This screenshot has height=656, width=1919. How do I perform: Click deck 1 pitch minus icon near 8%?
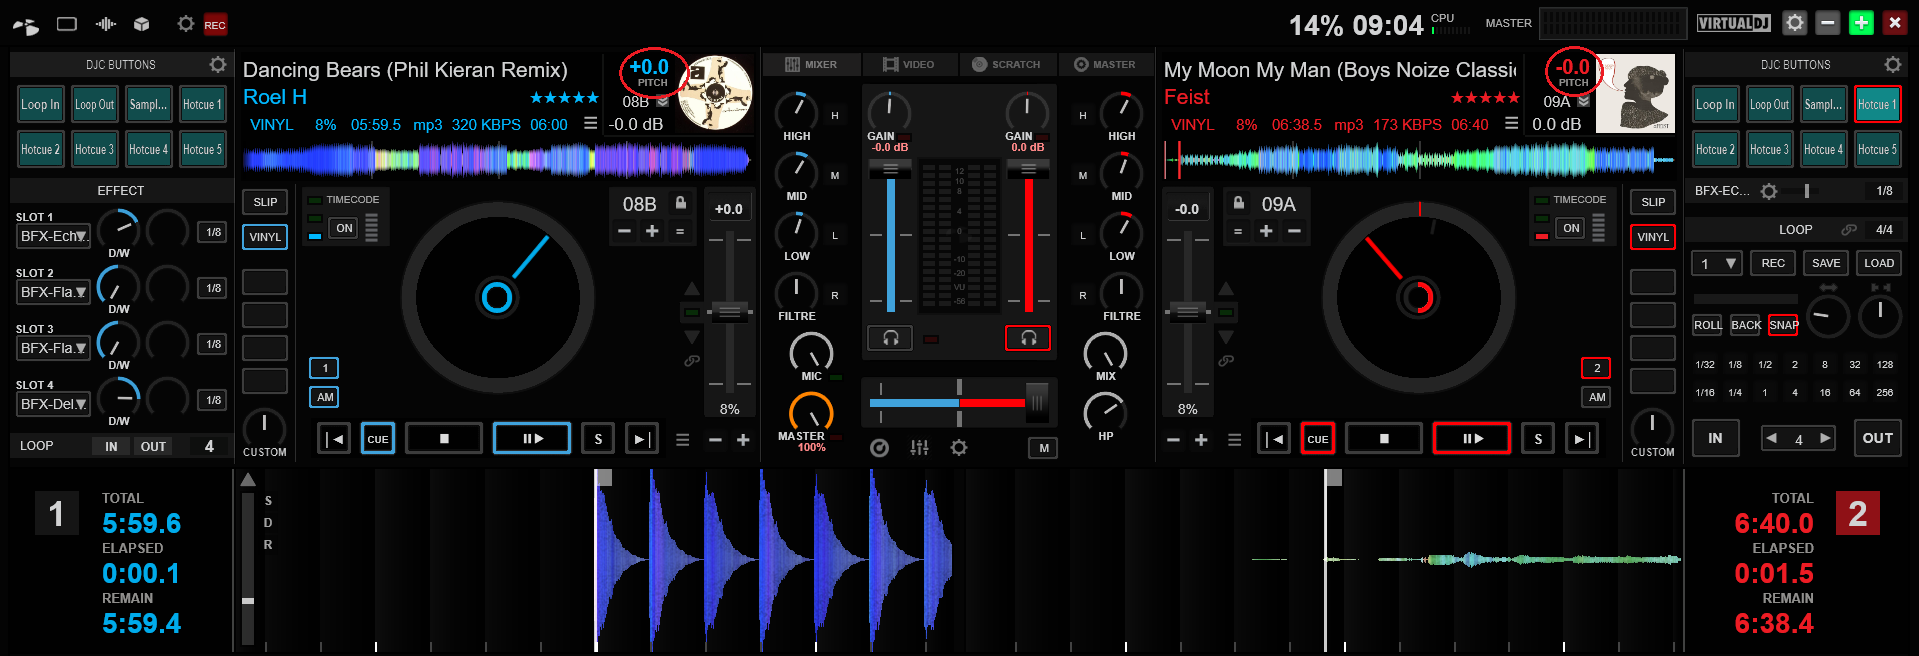pyautogui.click(x=715, y=440)
